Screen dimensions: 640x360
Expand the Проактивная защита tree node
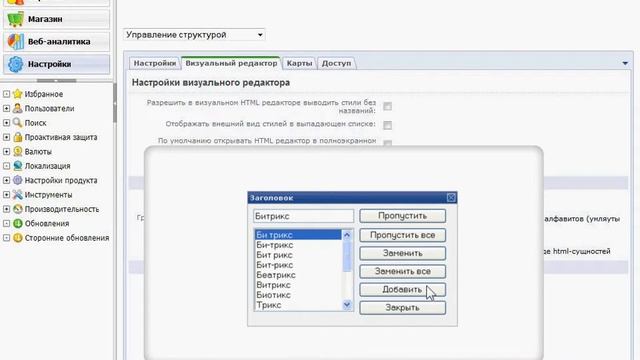(6, 137)
